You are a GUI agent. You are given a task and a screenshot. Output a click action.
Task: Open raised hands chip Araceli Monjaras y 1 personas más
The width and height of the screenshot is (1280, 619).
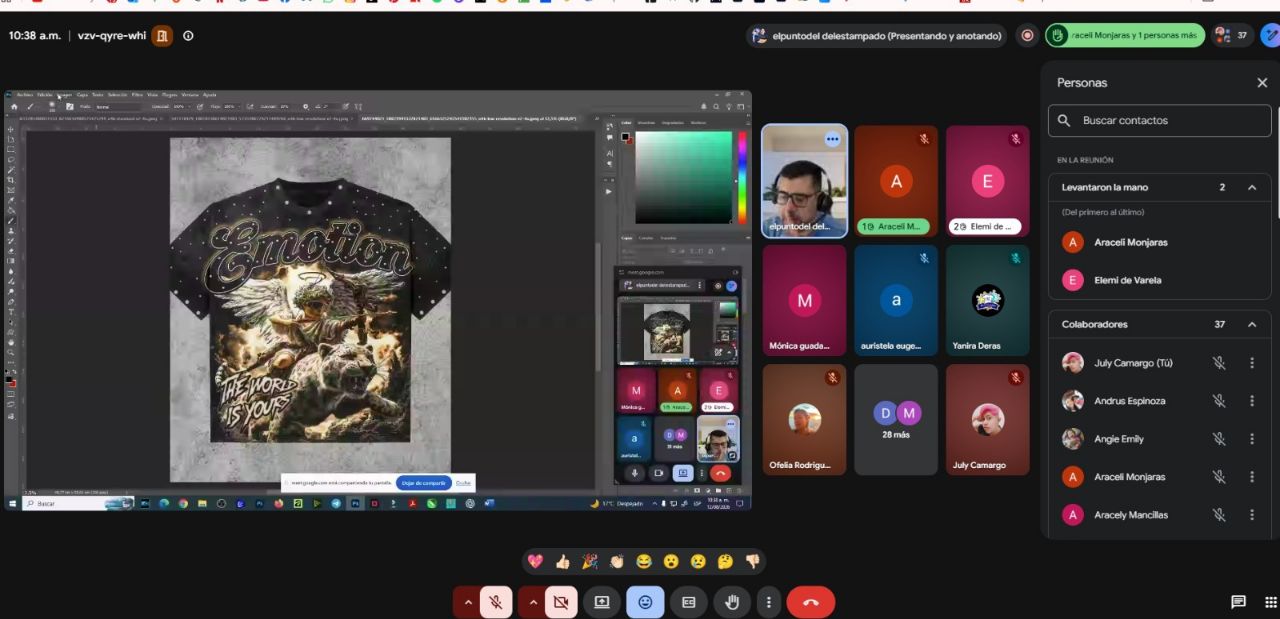pyautogui.click(x=1125, y=36)
